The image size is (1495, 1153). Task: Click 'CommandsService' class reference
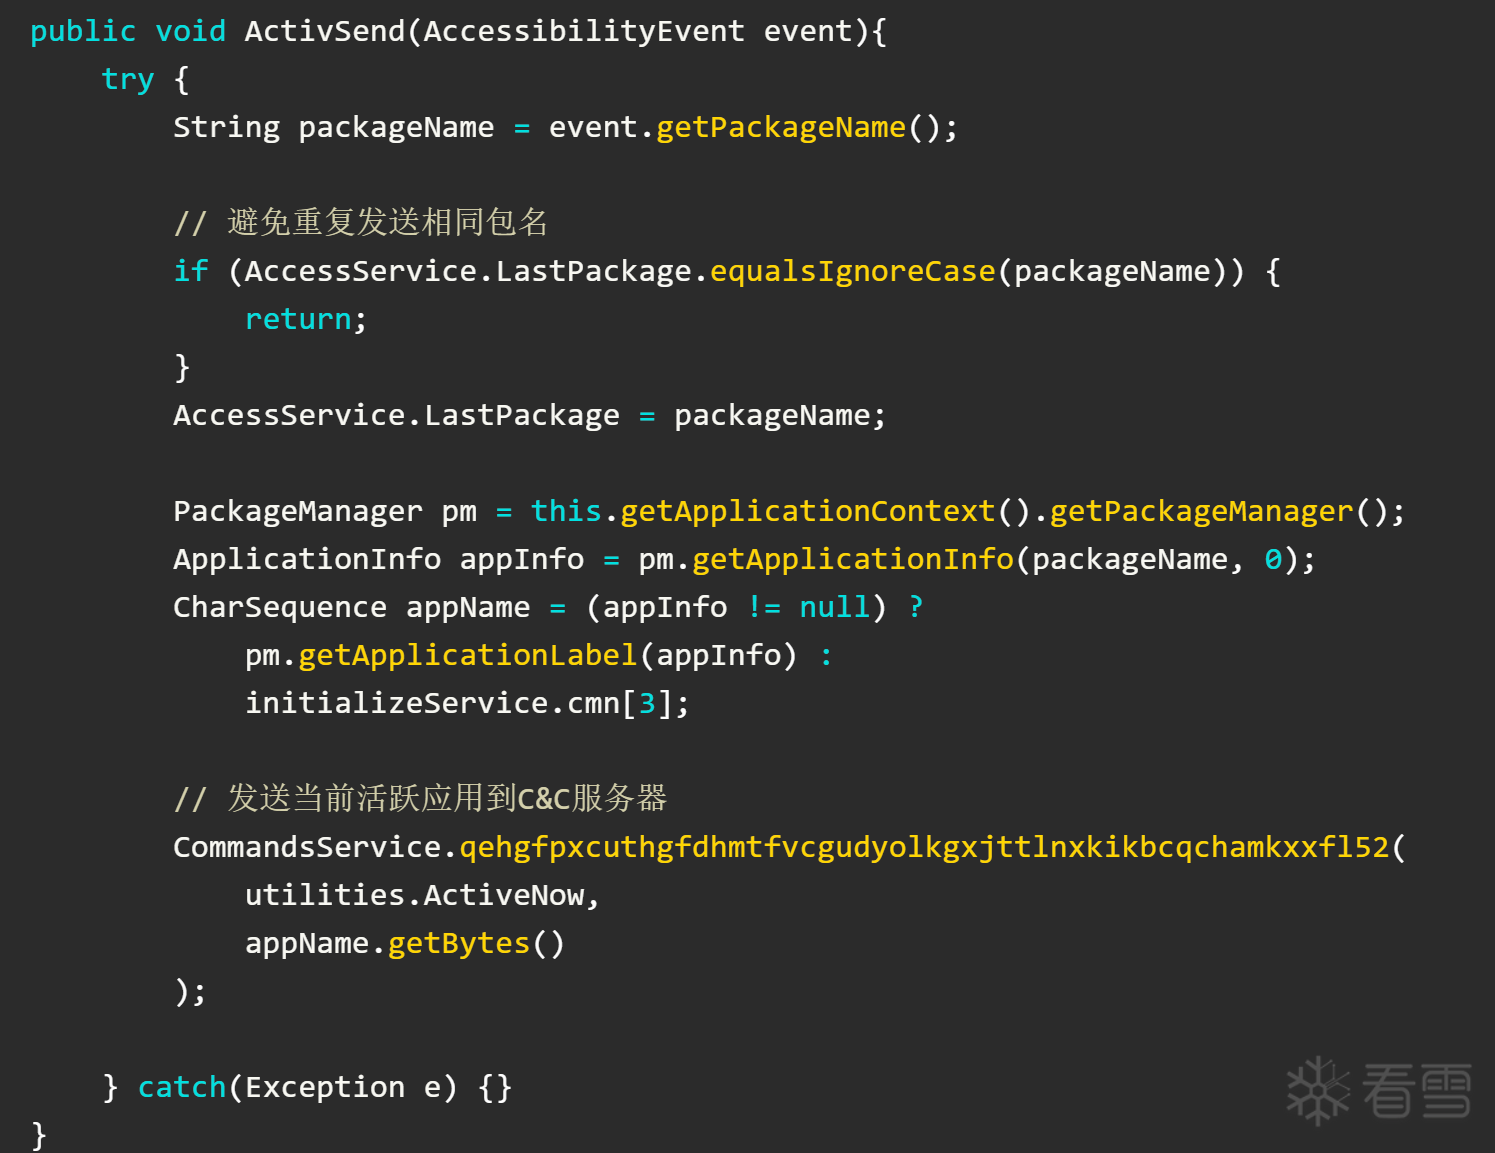click(x=307, y=847)
